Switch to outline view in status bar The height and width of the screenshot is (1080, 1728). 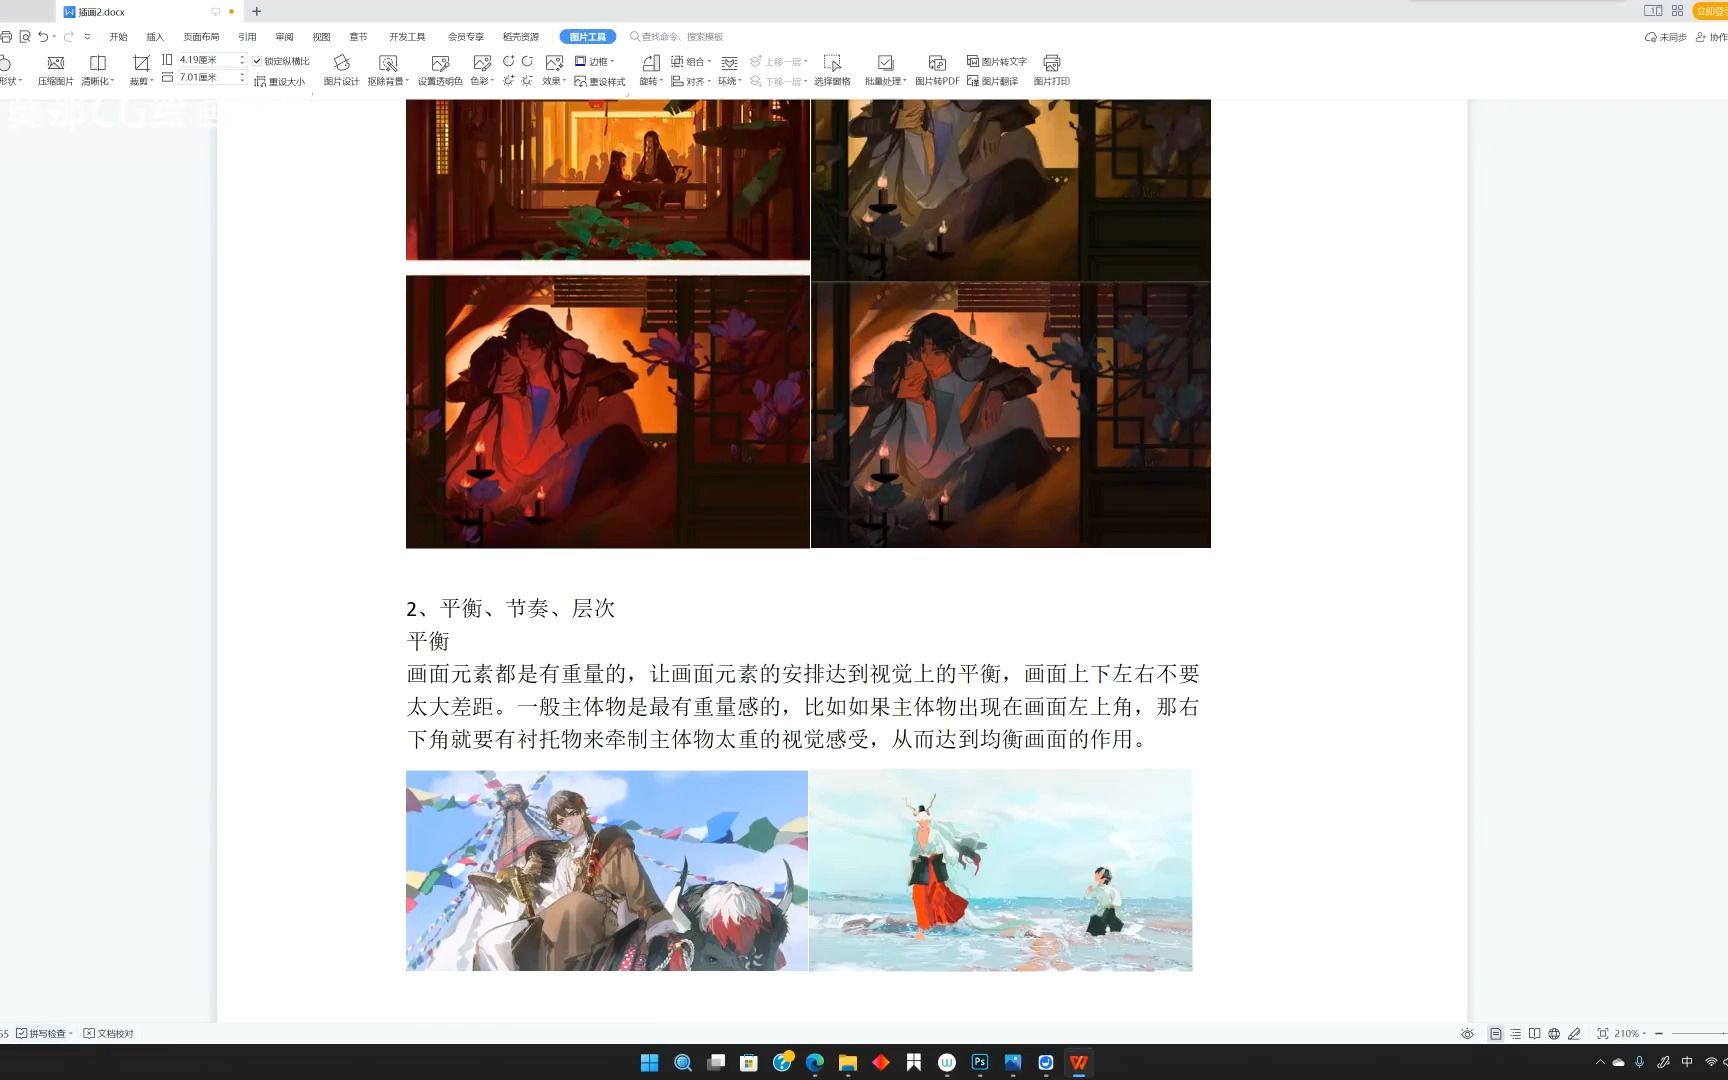coord(1516,1034)
